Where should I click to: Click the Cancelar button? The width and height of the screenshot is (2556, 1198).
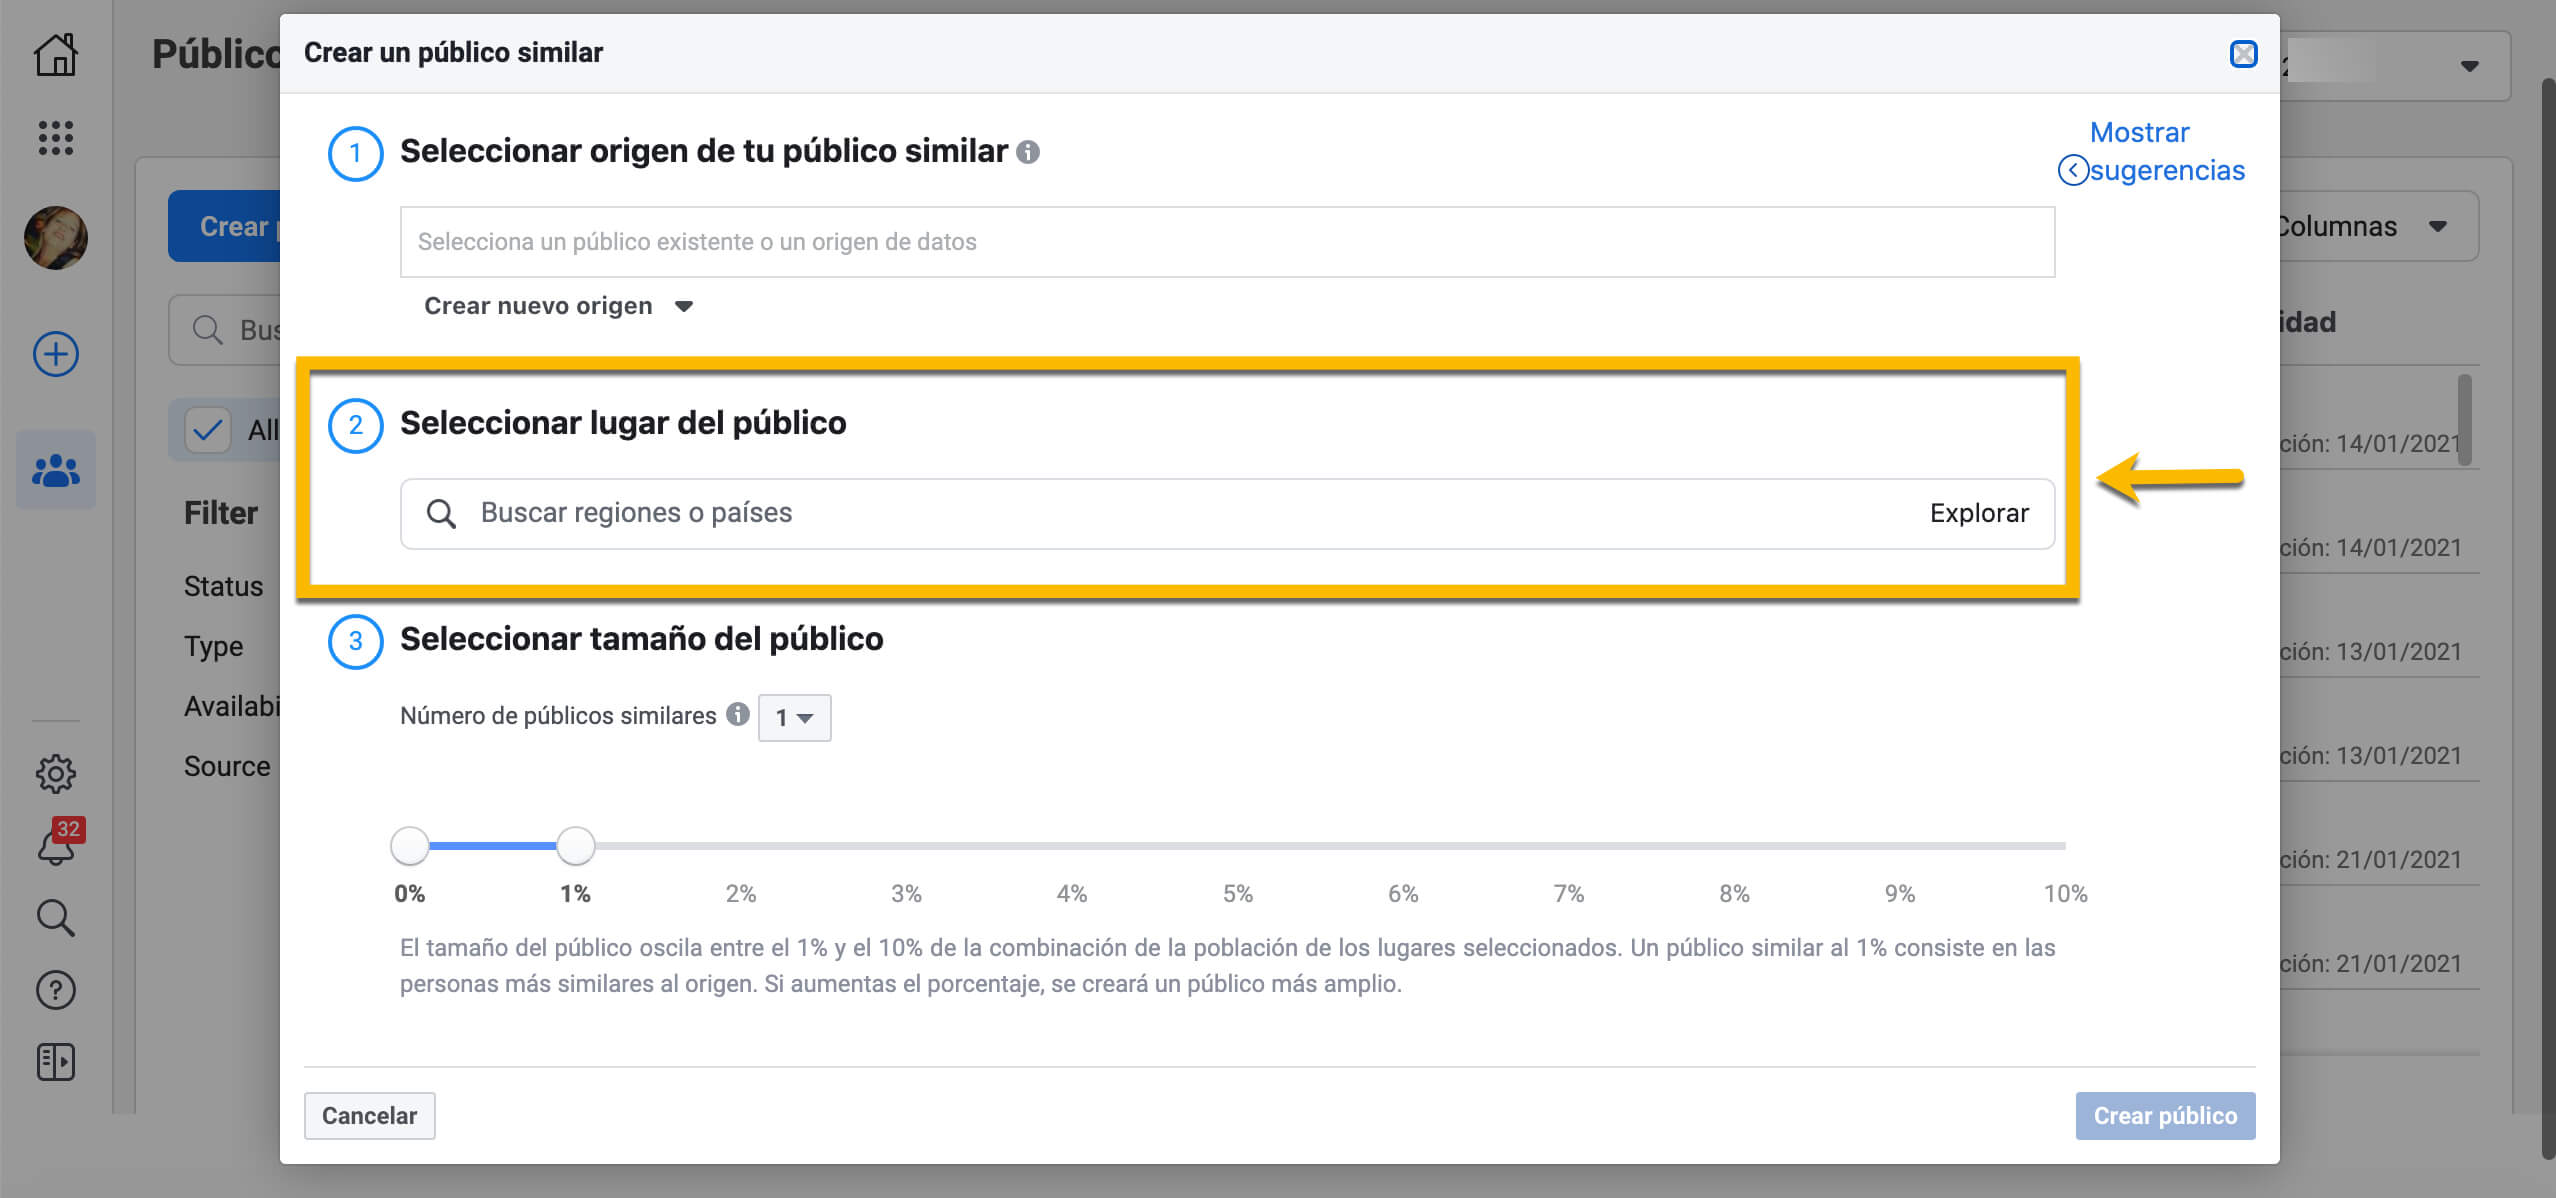pos(369,1115)
